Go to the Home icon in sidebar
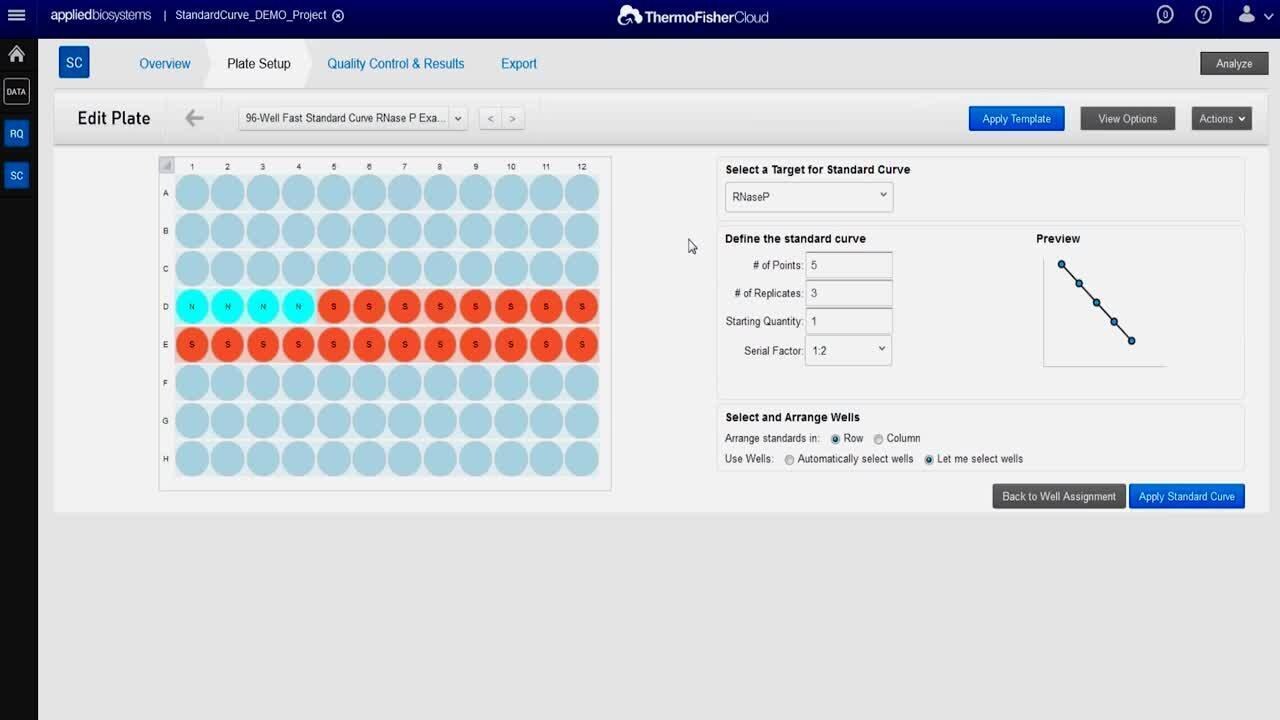 [16, 54]
